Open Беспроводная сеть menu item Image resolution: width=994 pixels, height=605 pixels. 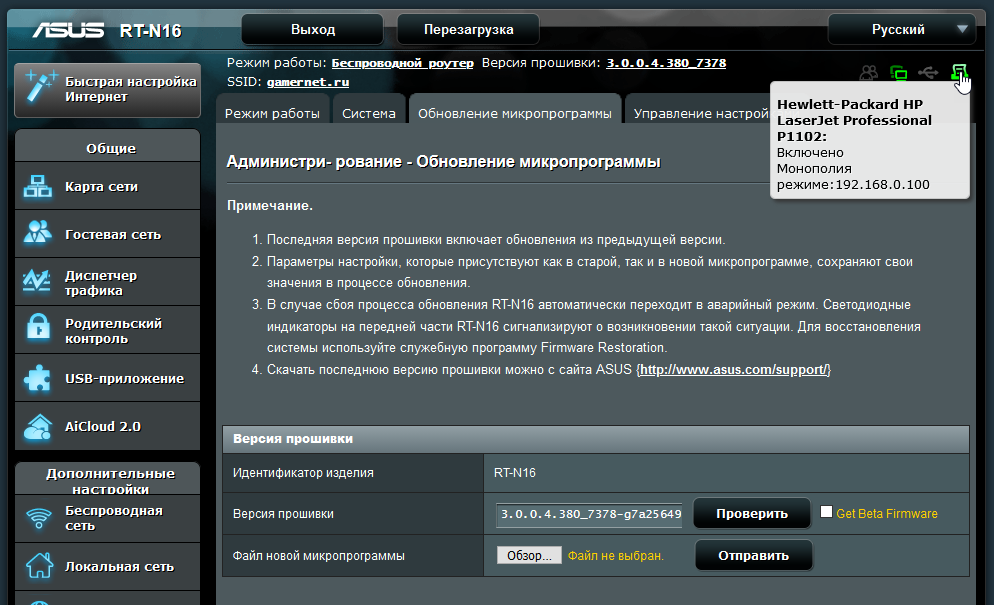[x=107, y=518]
